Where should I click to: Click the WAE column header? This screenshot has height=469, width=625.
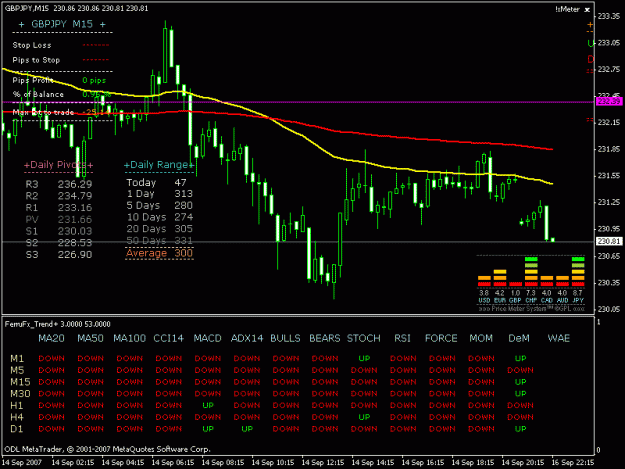[x=558, y=338]
